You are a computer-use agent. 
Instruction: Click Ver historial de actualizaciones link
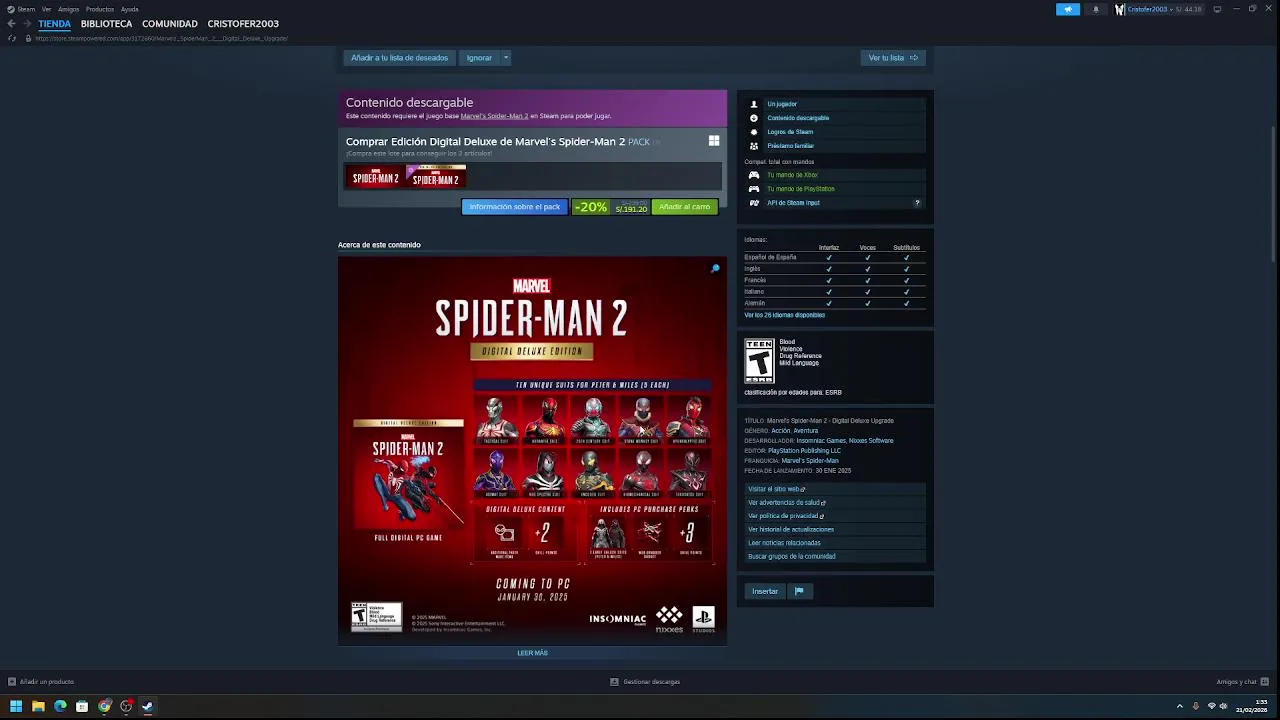click(x=791, y=529)
